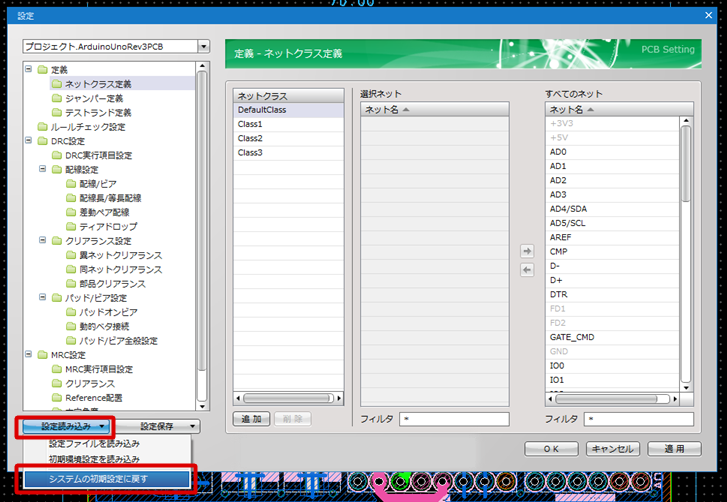
Task: Click the all-nets list scrollbar down arrow
Action: (686, 388)
